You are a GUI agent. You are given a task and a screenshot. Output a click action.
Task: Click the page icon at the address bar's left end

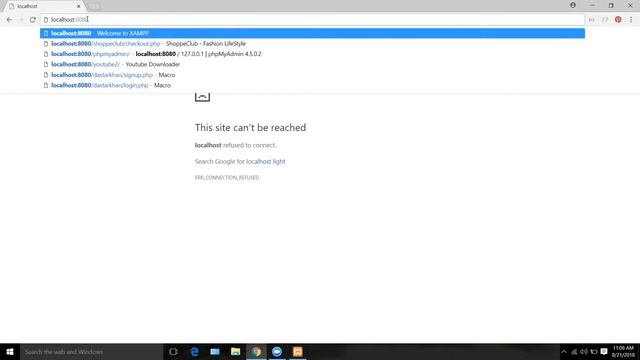pyautogui.click(x=46, y=20)
